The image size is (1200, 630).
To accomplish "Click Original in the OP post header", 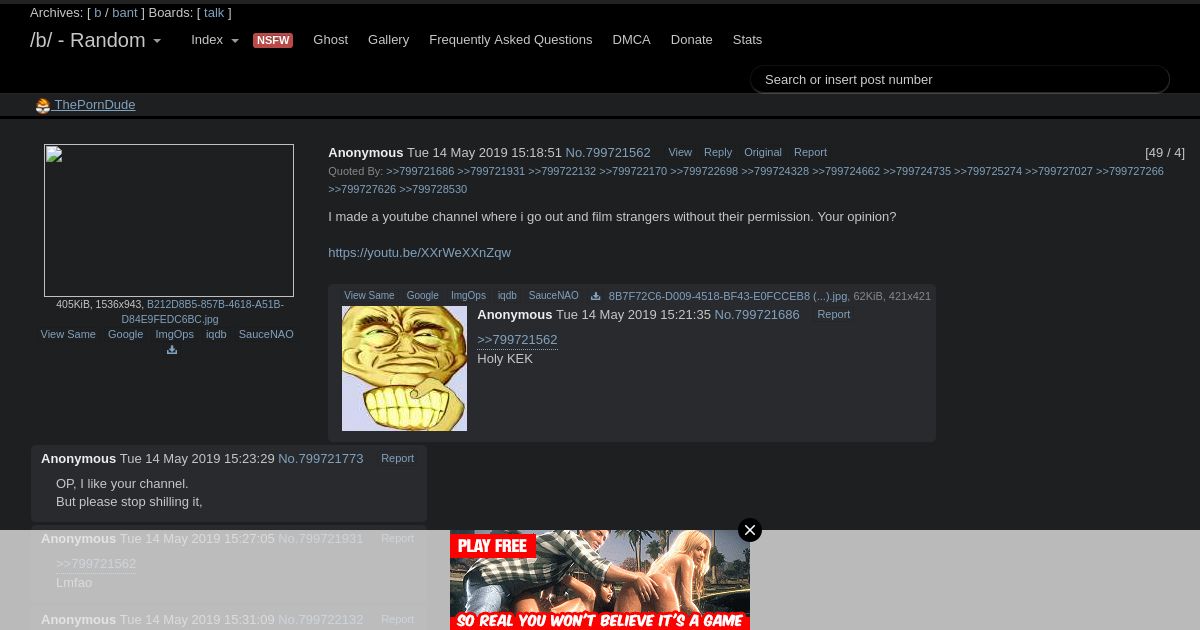I will [x=763, y=152].
